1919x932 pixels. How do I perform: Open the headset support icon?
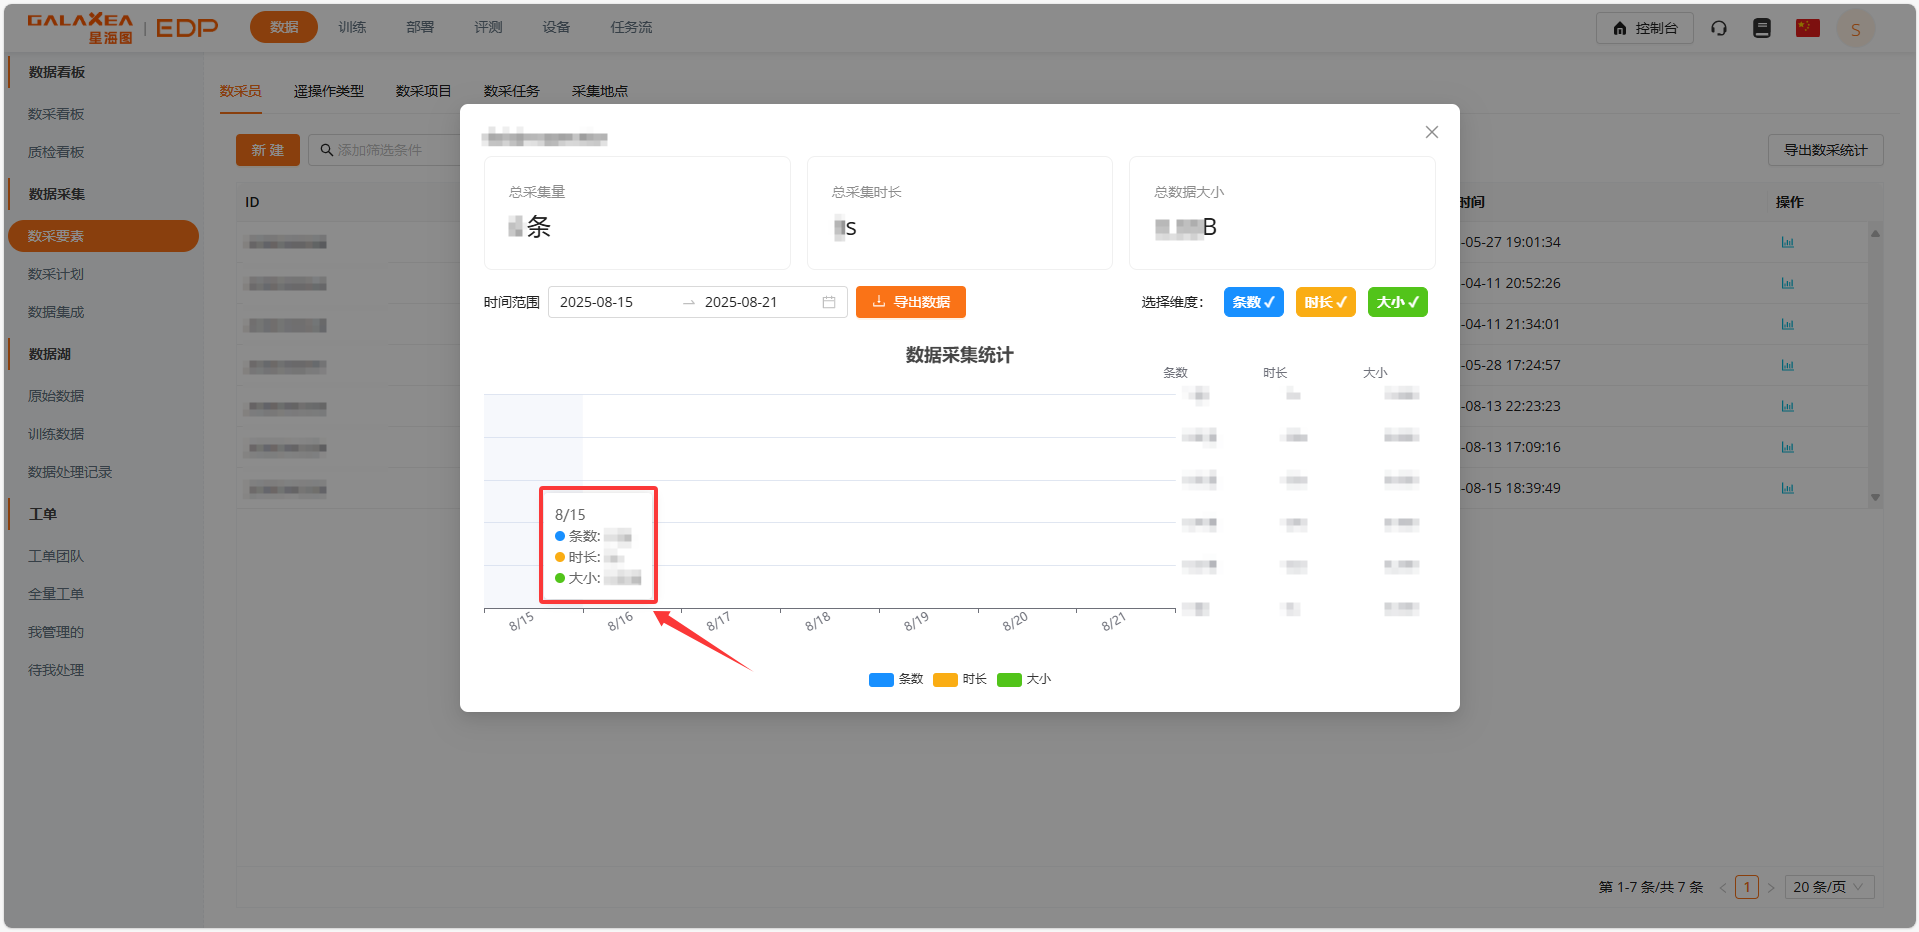1718,27
